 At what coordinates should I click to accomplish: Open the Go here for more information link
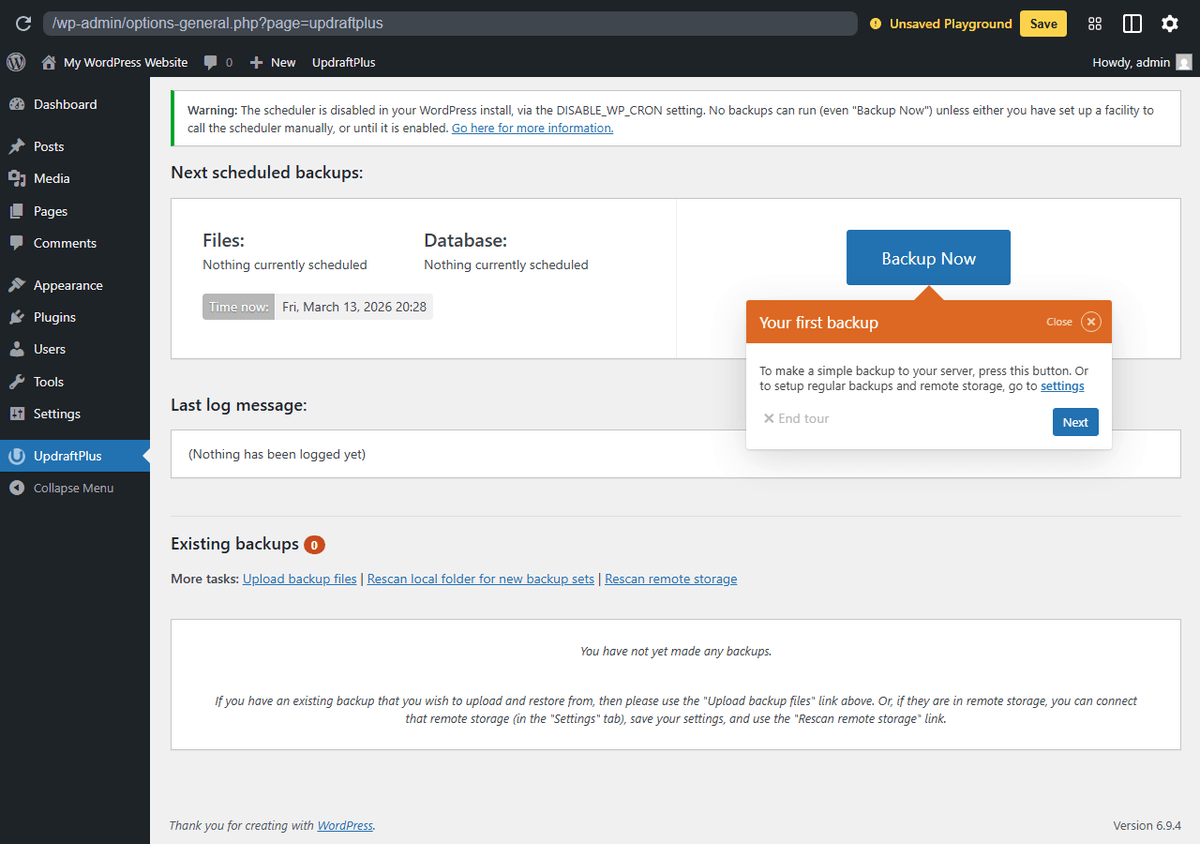coord(532,128)
